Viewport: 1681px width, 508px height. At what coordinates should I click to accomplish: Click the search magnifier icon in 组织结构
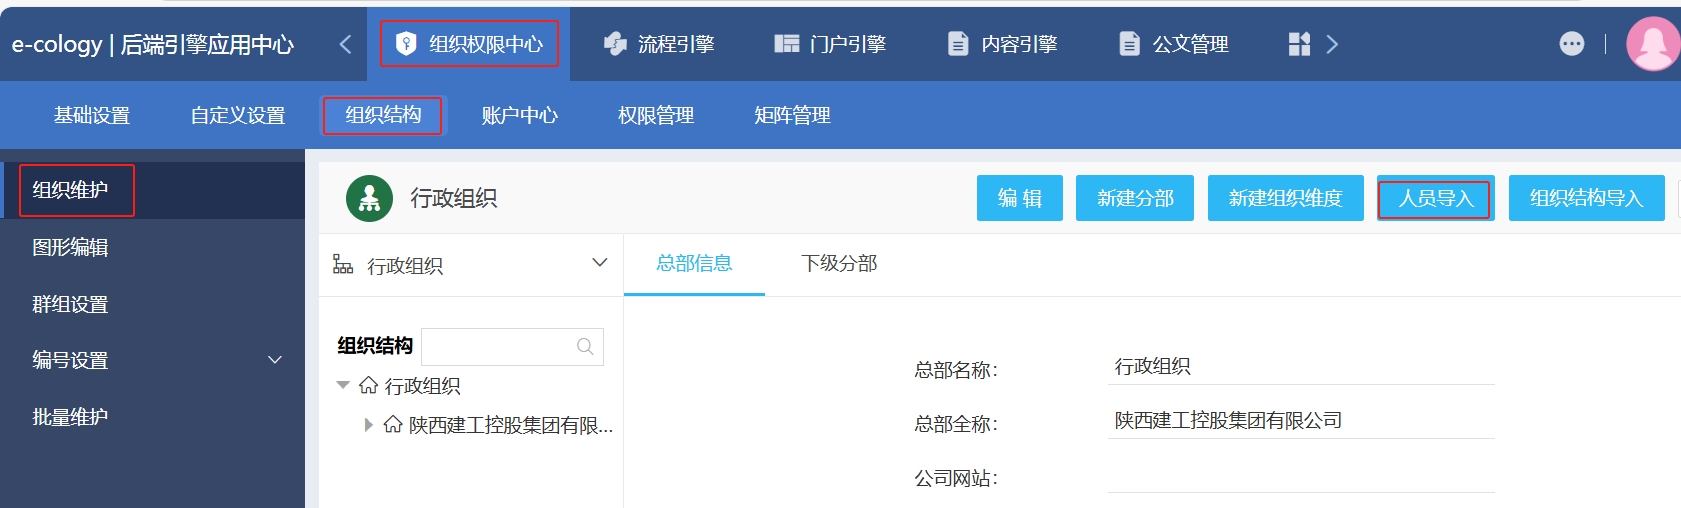pos(585,347)
